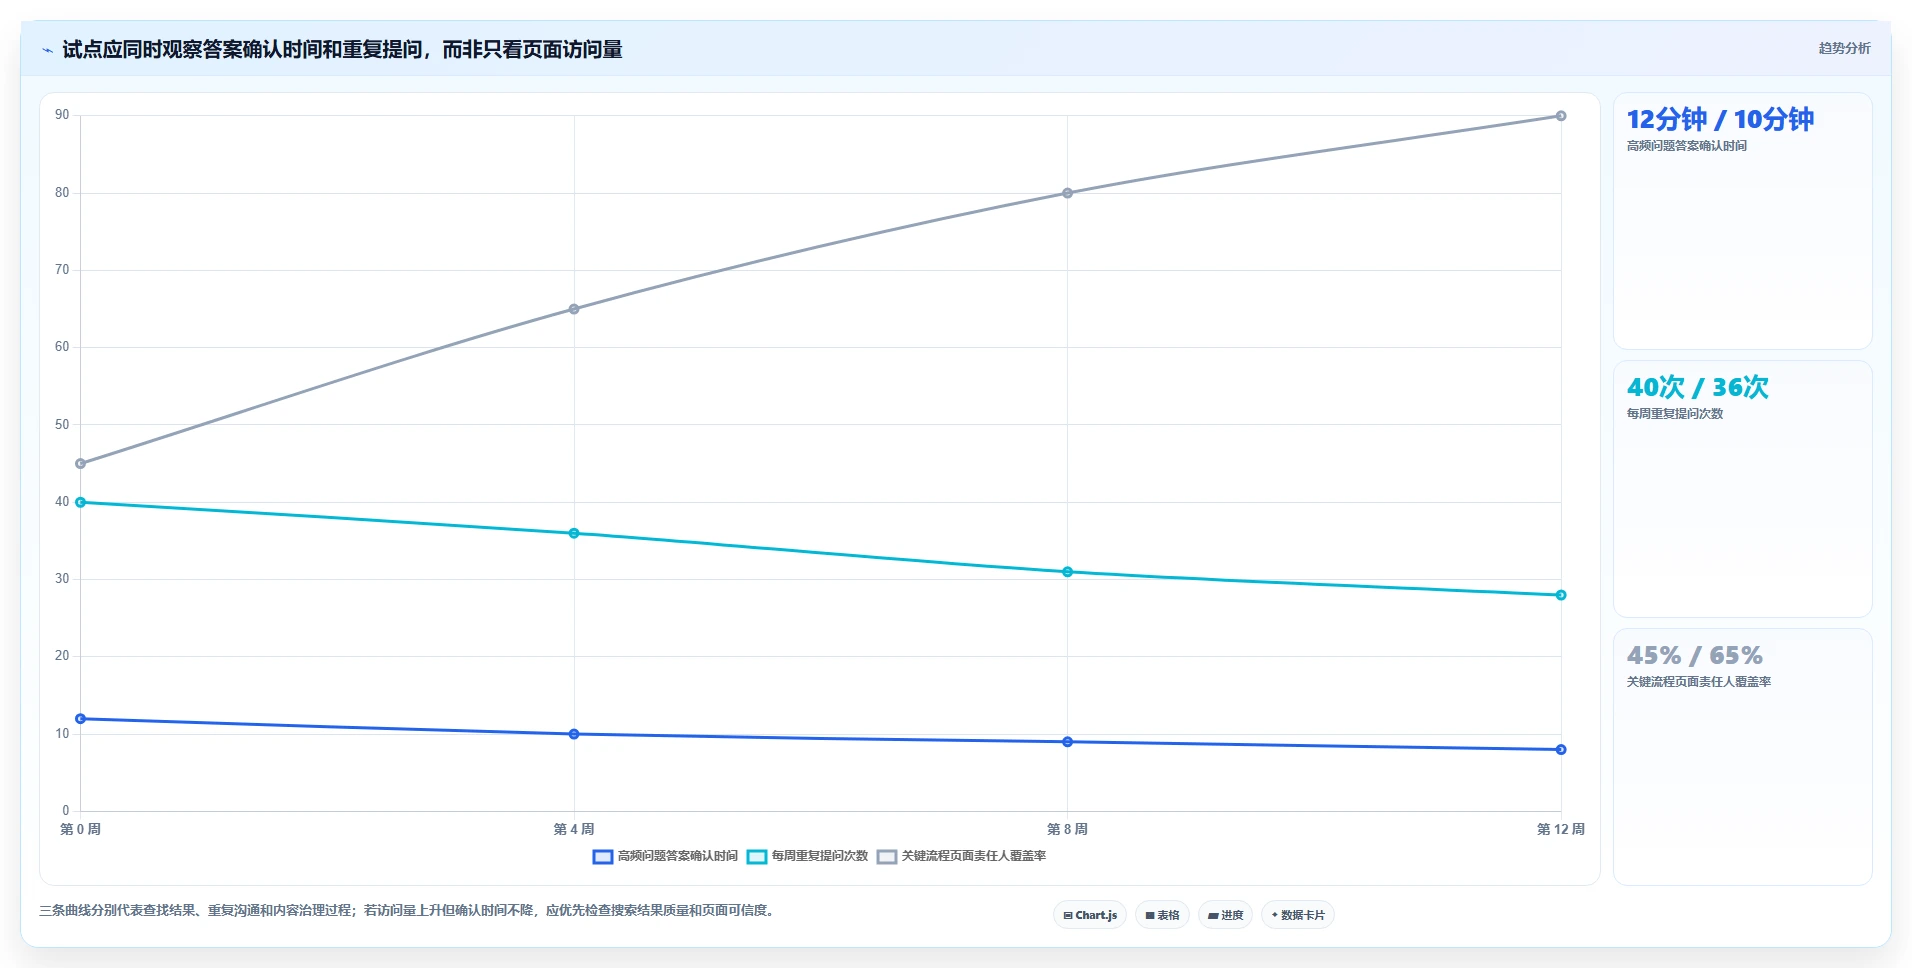Click the dark blue data point at 第 12 周

pyautogui.click(x=1561, y=750)
